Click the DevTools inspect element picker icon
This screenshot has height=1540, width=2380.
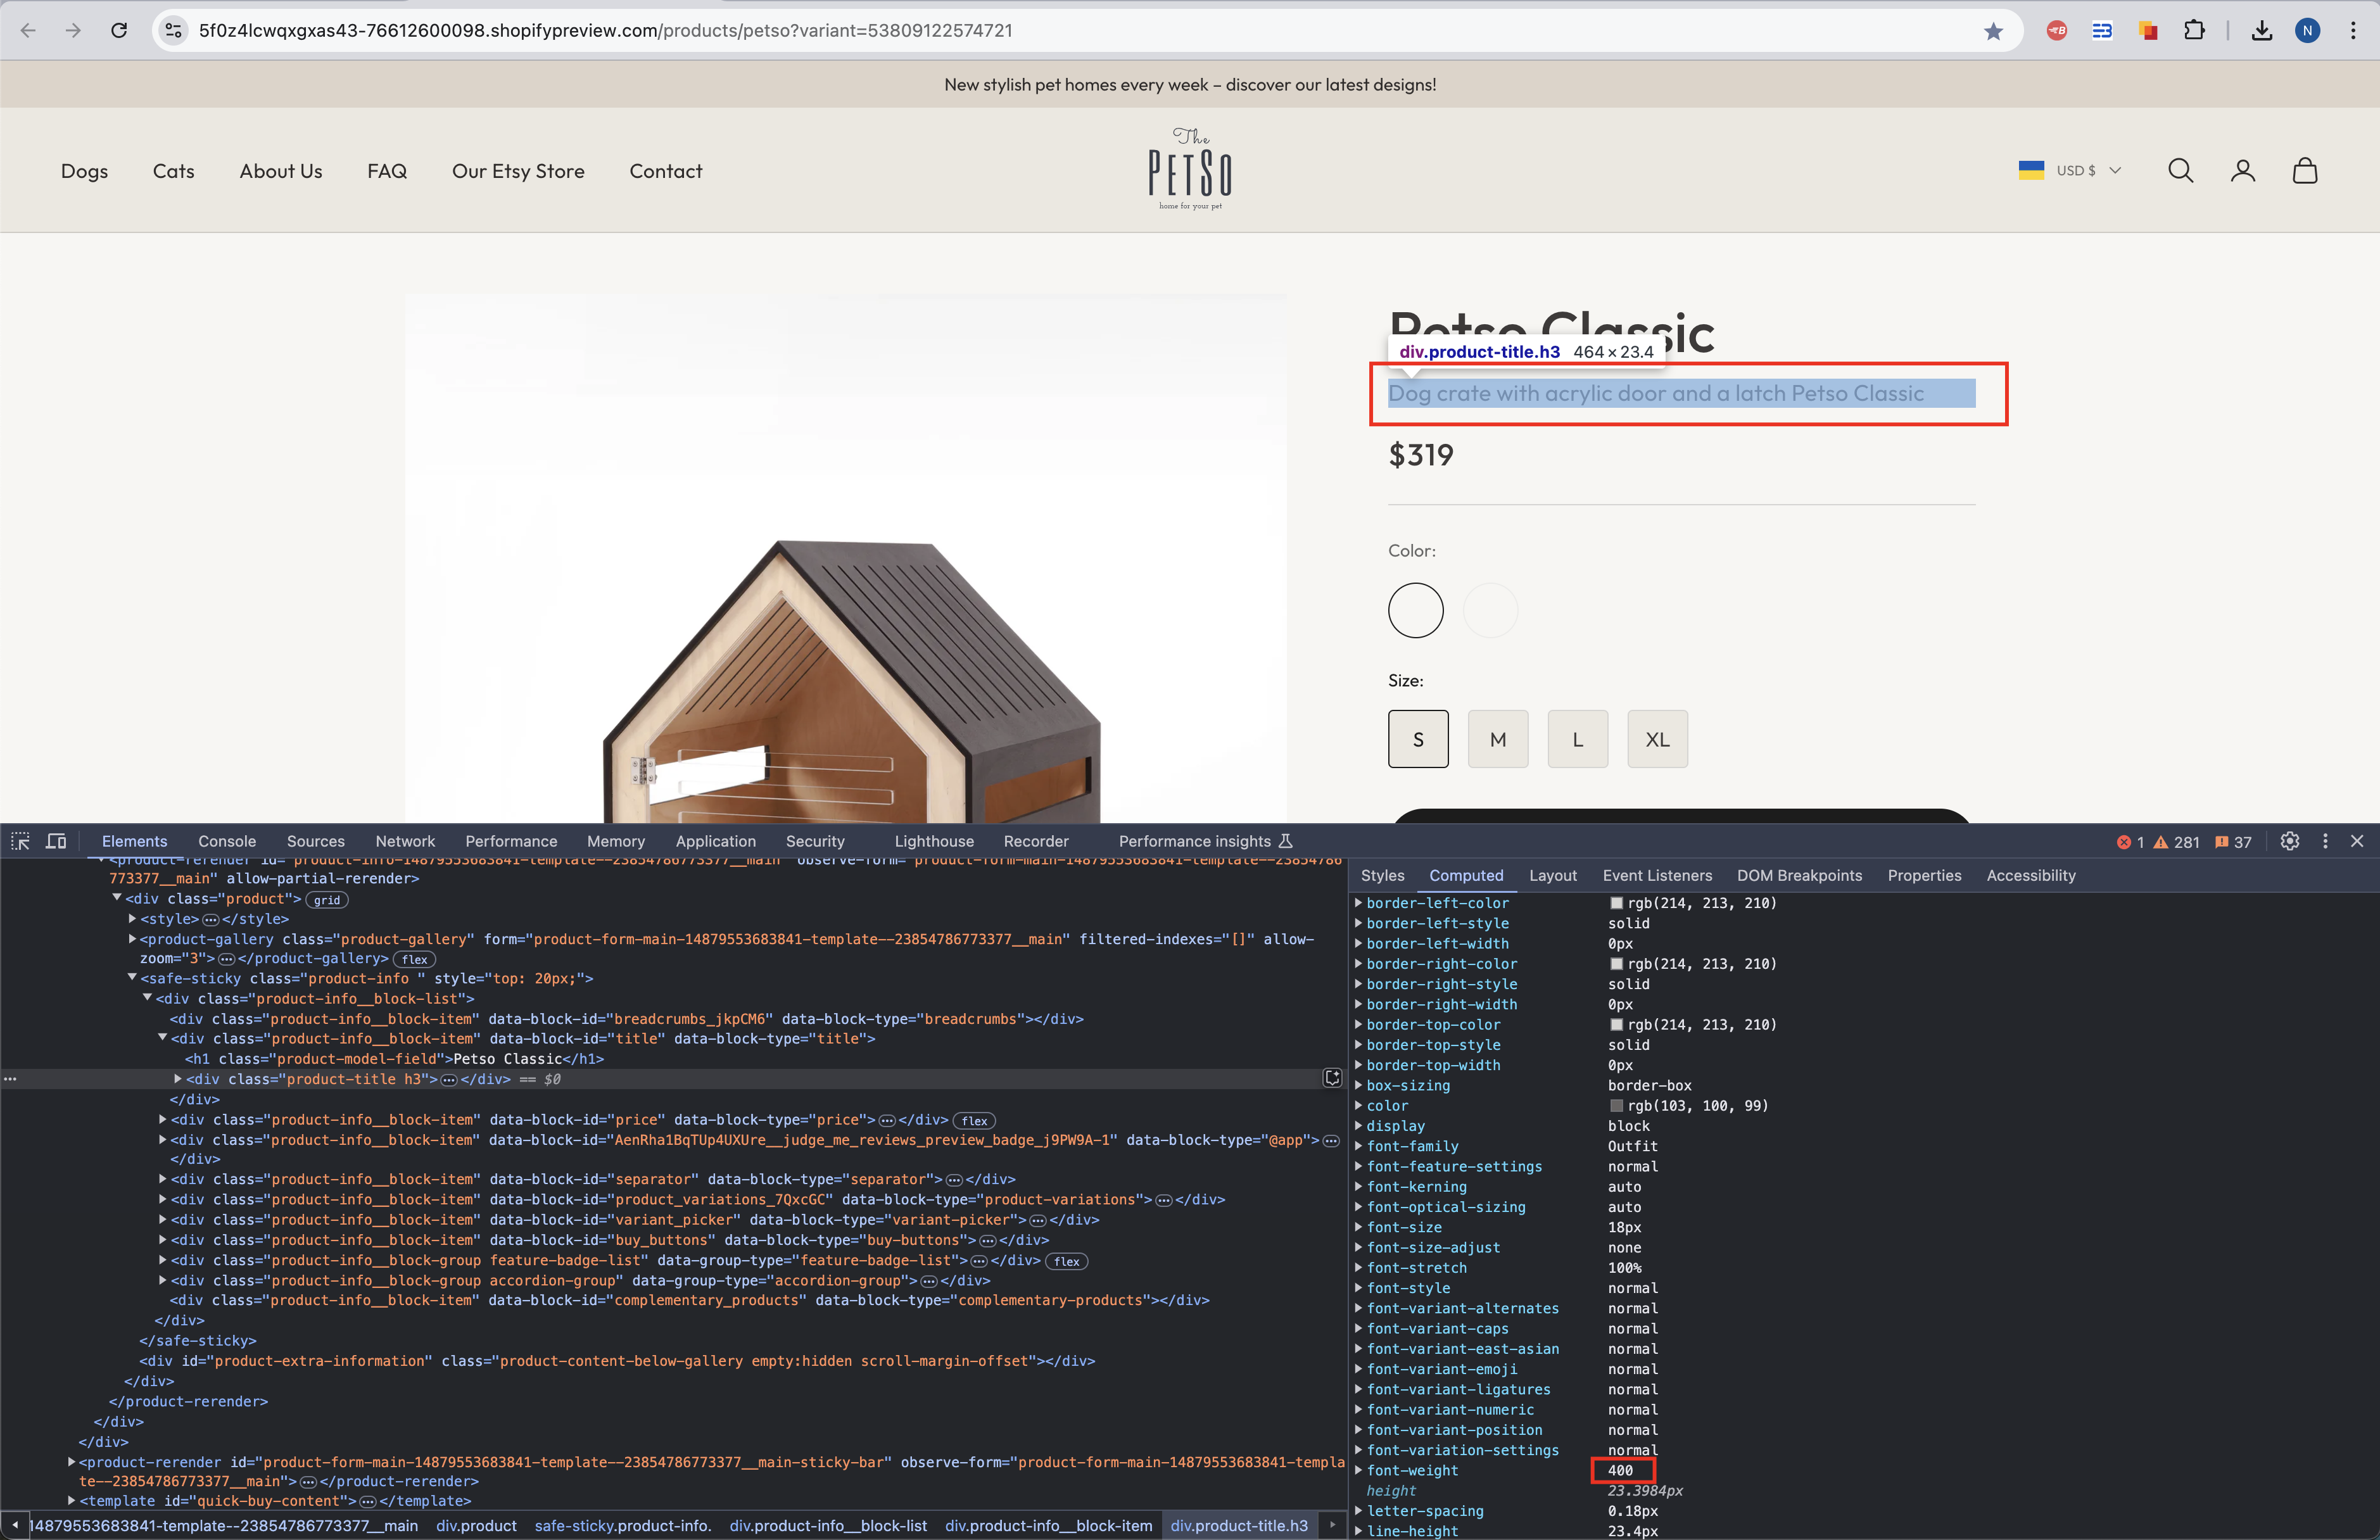[x=20, y=841]
